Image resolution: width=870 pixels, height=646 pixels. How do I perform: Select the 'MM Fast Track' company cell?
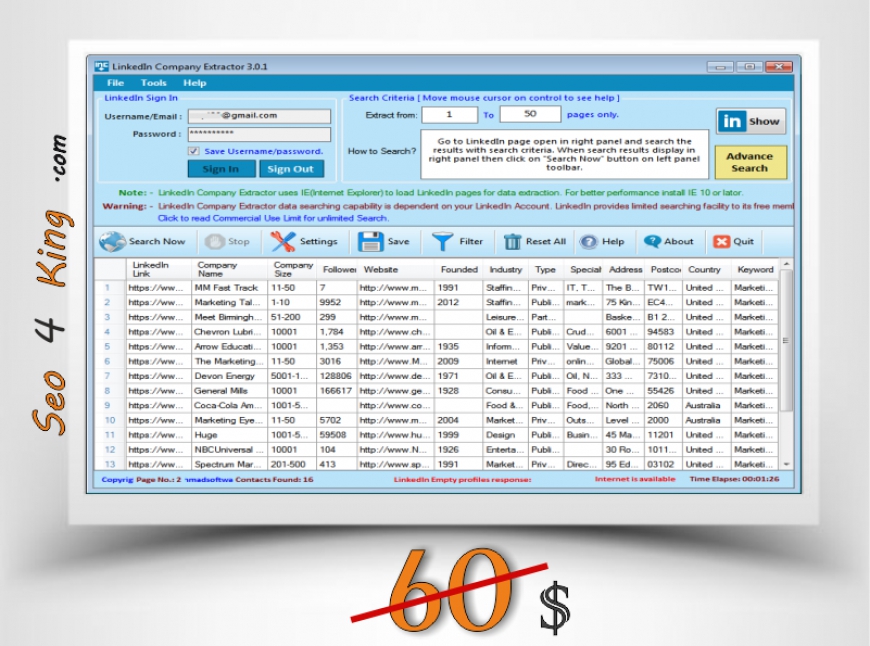229,287
